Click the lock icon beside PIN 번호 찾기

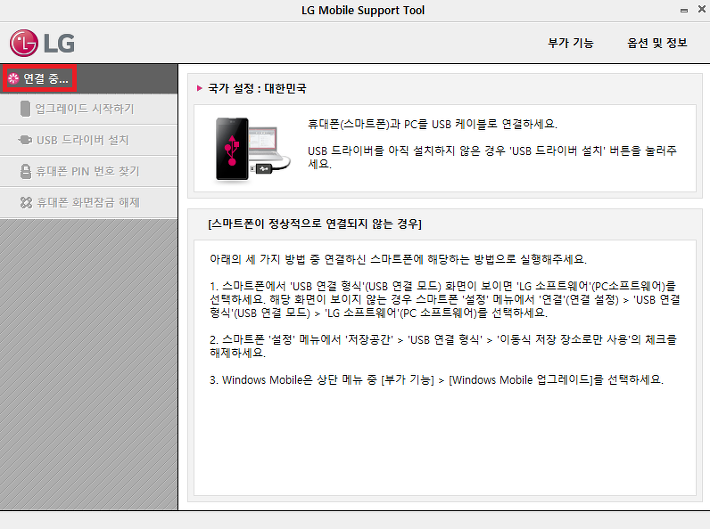[26, 171]
